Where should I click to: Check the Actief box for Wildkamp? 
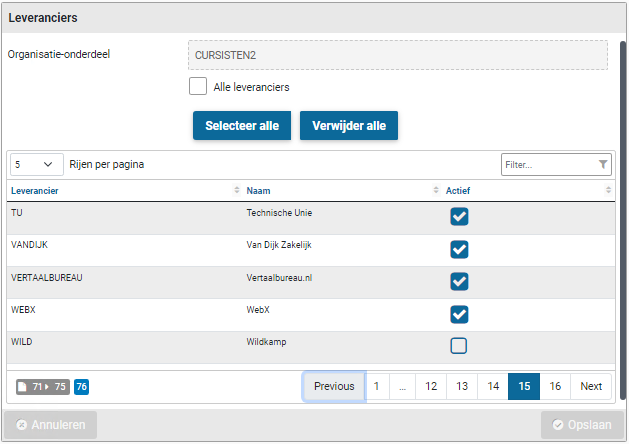pyautogui.click(x=459, y=346)
